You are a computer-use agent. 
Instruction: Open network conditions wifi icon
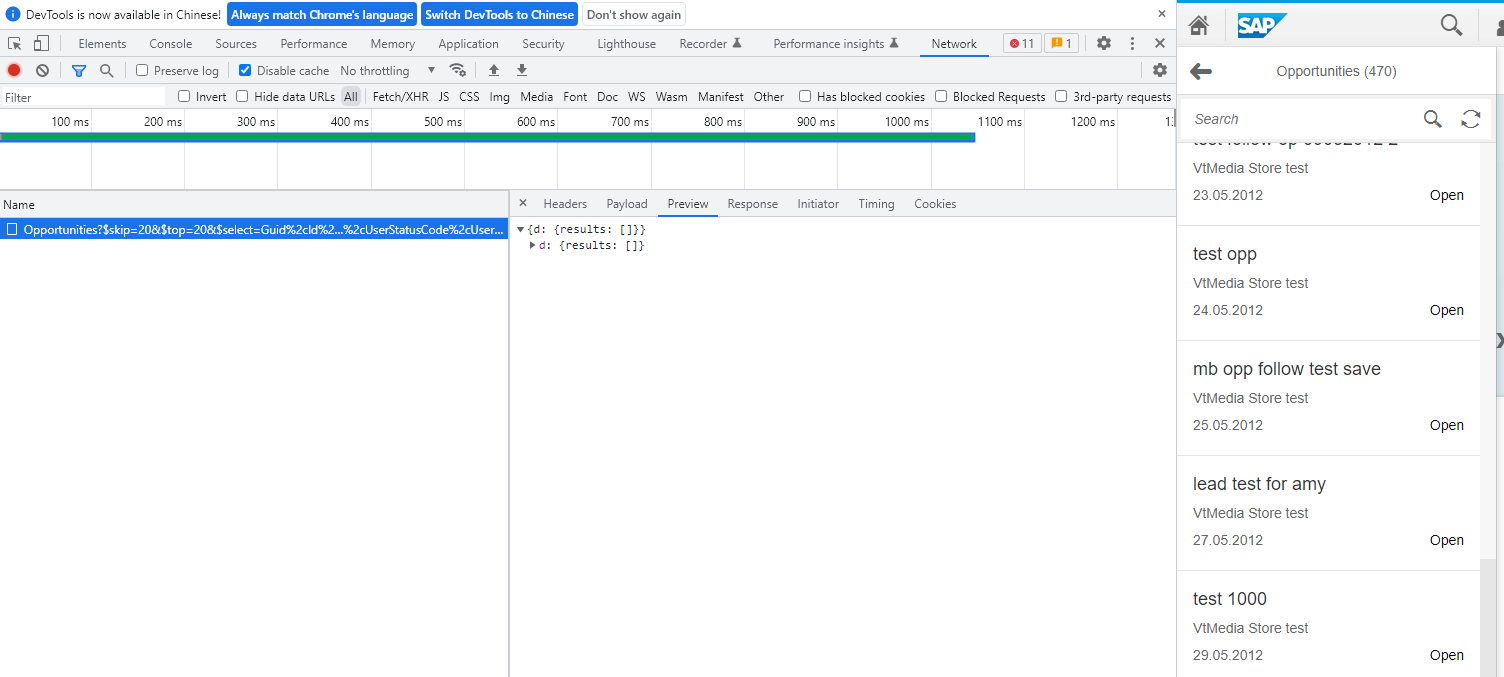pos(458,70)
